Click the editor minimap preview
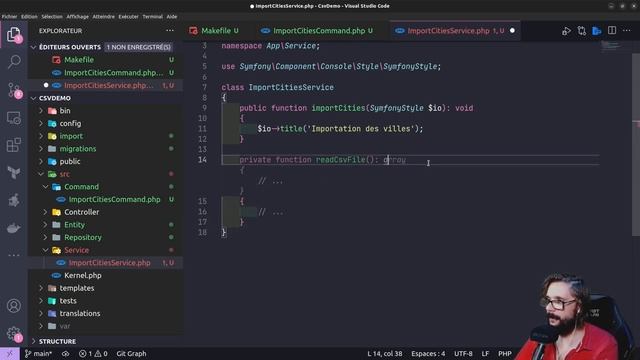Viewport: 640px width, 360px height. point(611,46)
